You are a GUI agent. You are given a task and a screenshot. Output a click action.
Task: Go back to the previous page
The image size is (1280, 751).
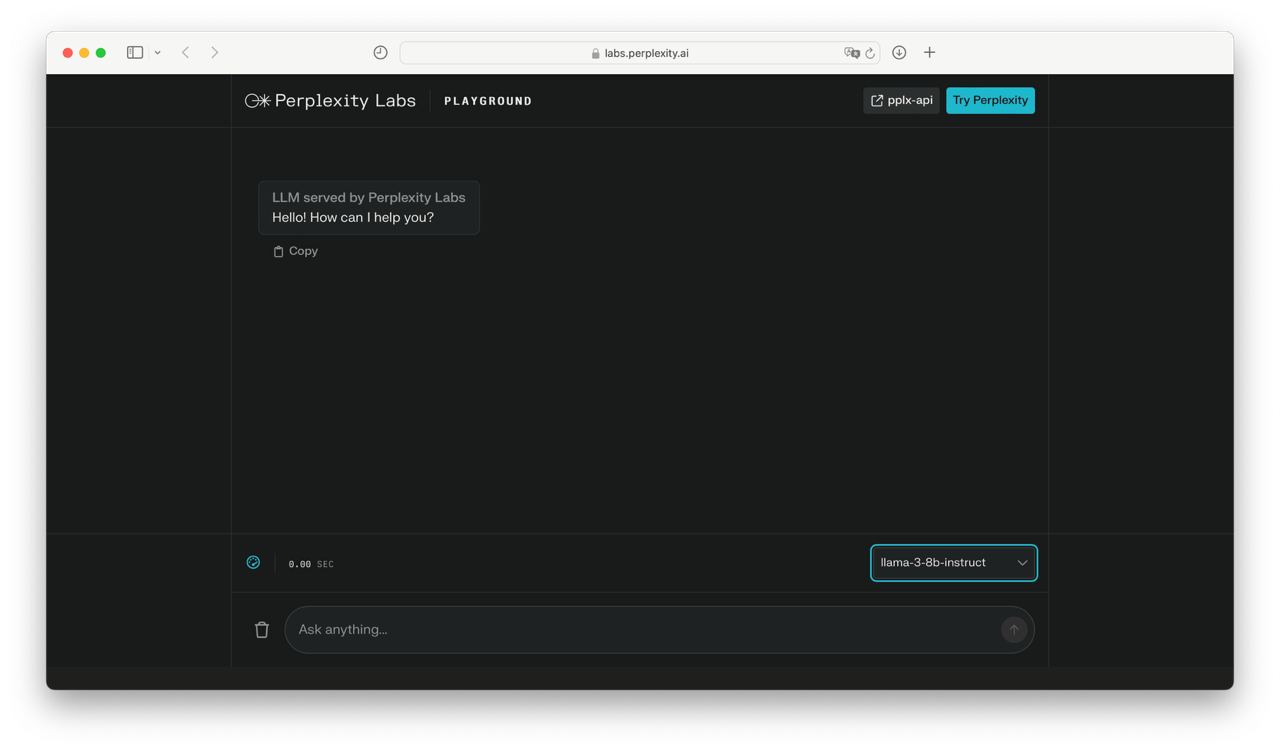click(x=185, y=52)
